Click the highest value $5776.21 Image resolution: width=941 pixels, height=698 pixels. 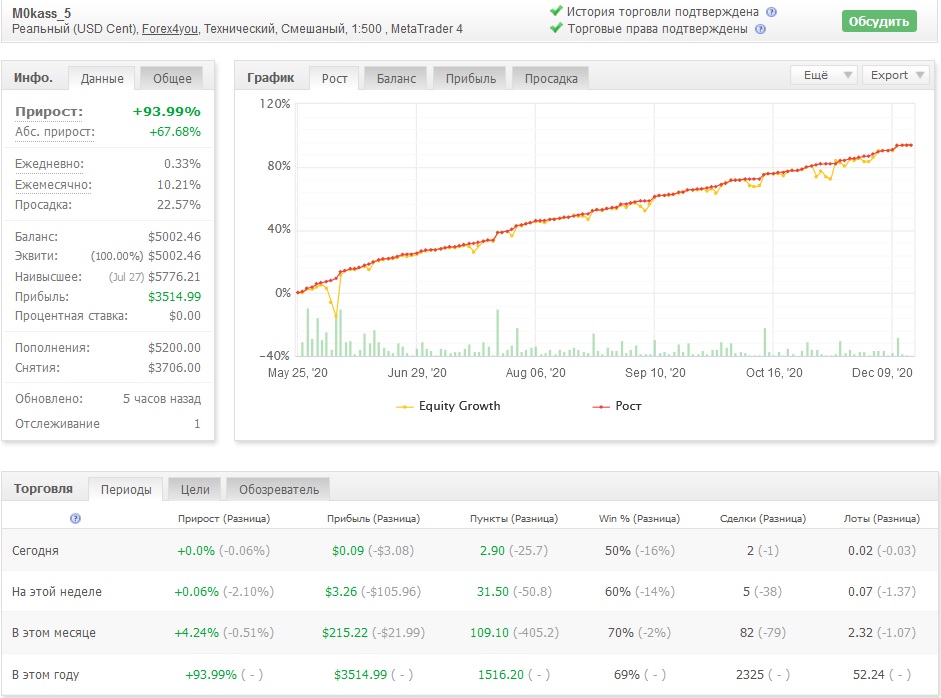pyautogui.click(x=174, y=277)
